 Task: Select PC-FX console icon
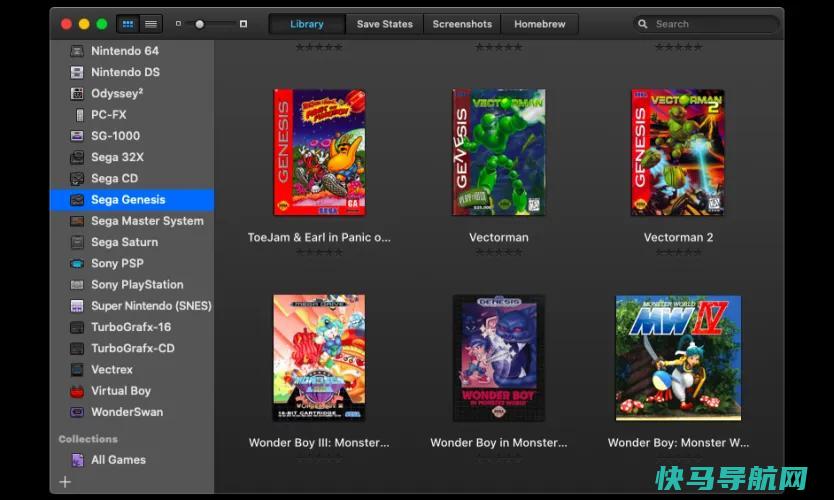tap(80, 115)
